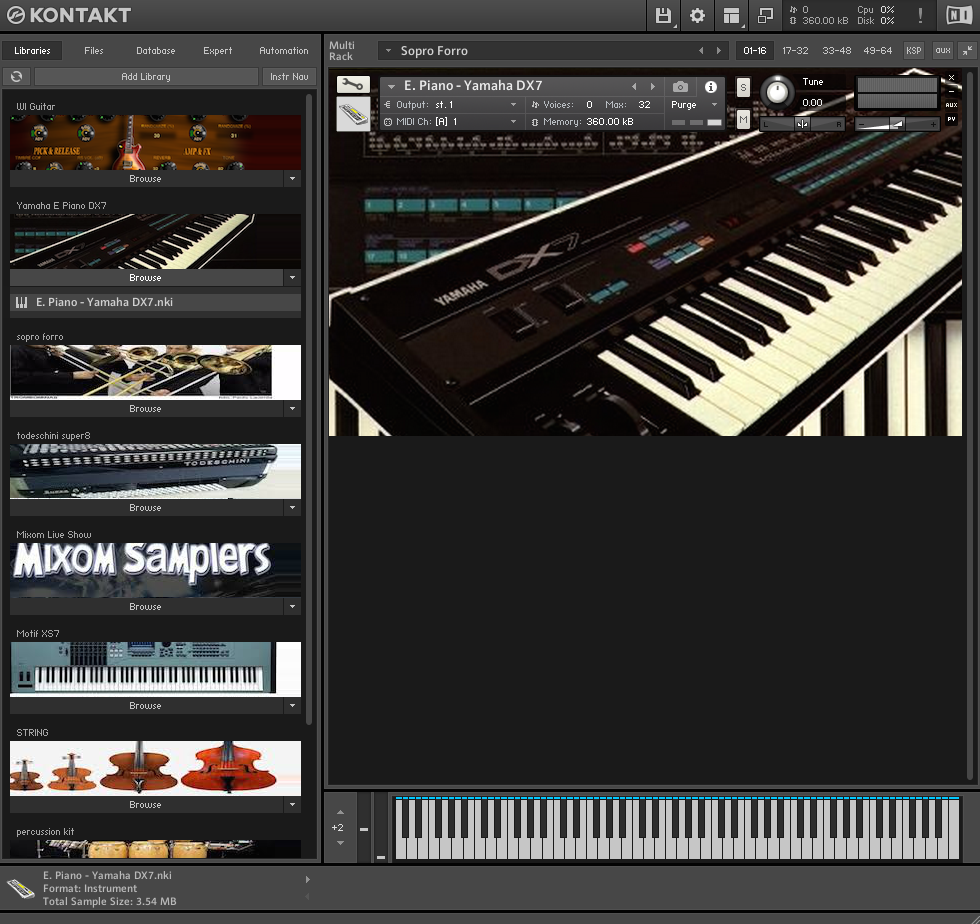Click the instrument volume slider

(898, 124)
